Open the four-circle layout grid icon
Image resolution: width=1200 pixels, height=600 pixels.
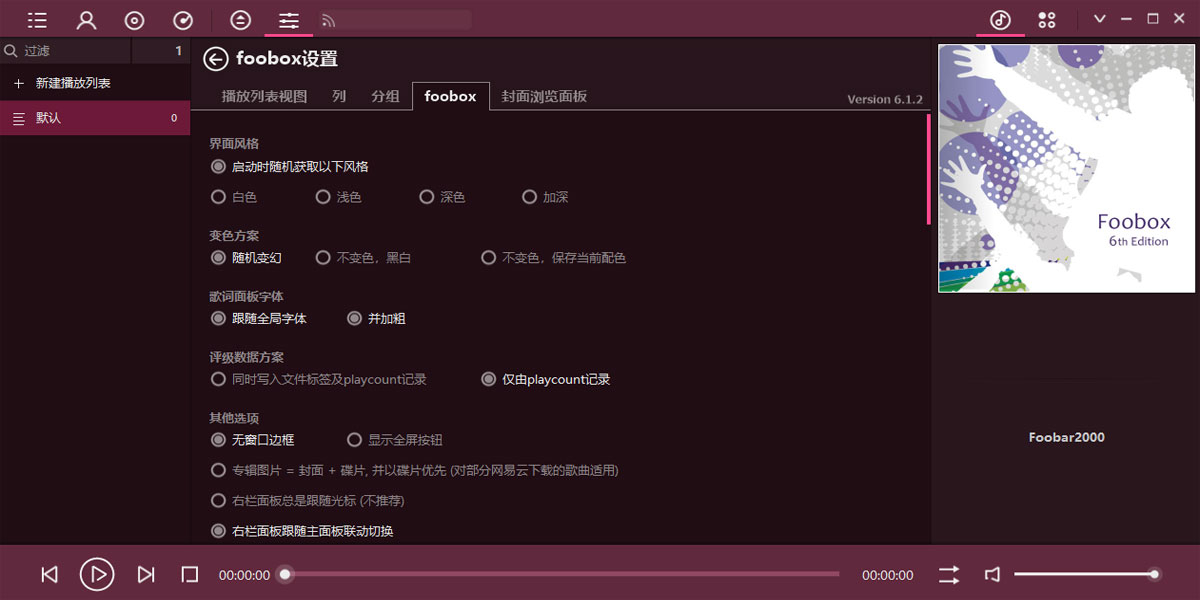point(1047,19)
